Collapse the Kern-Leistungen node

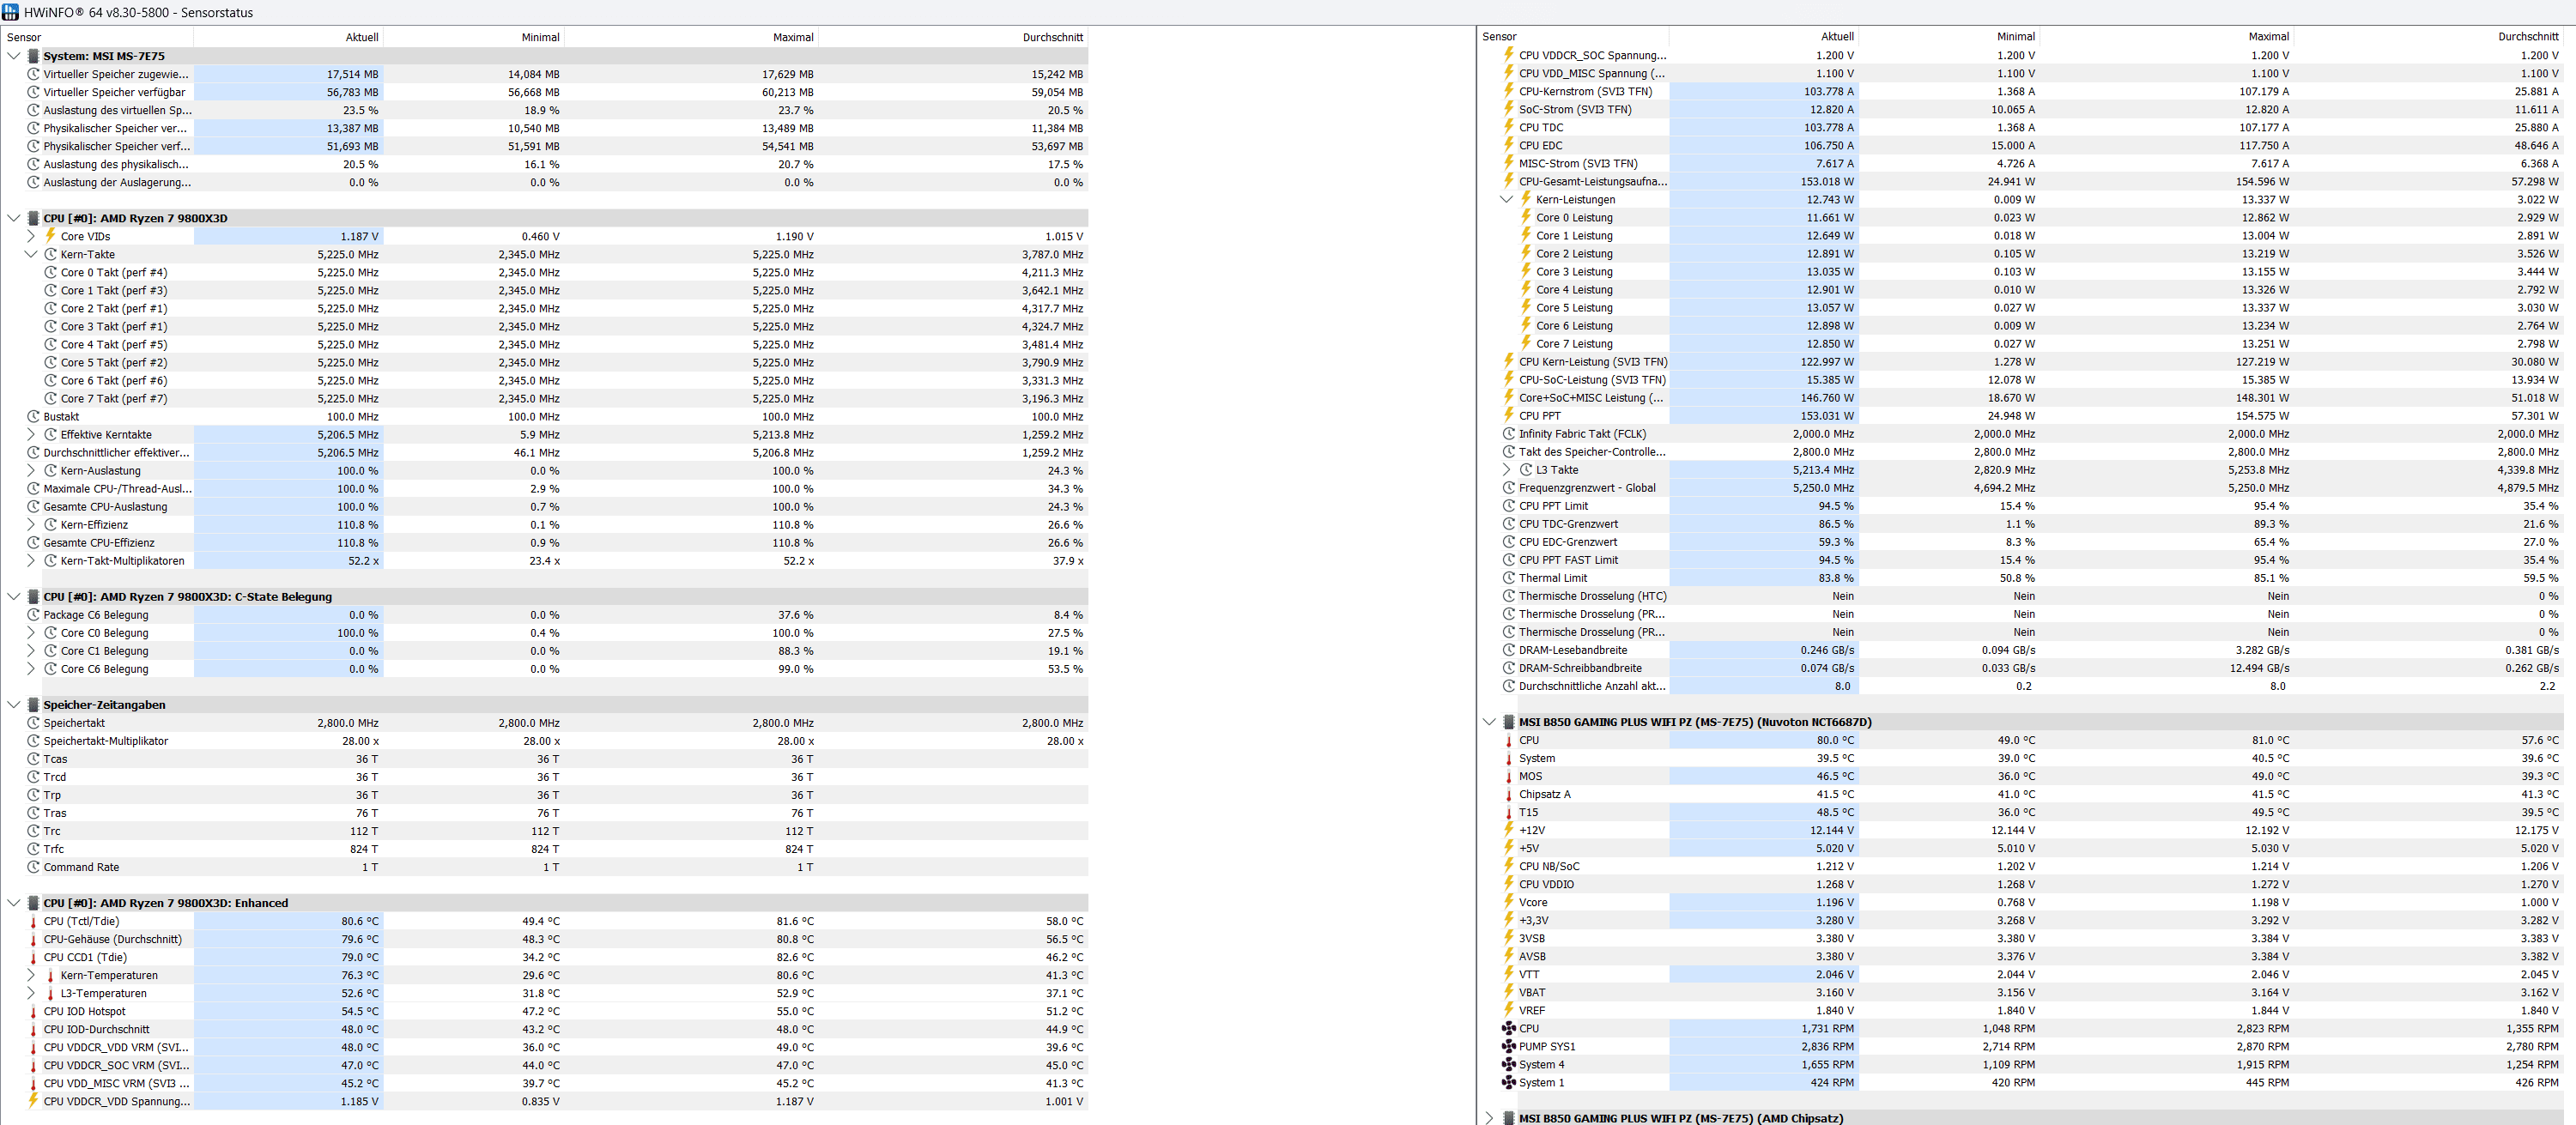(1506, 199)
